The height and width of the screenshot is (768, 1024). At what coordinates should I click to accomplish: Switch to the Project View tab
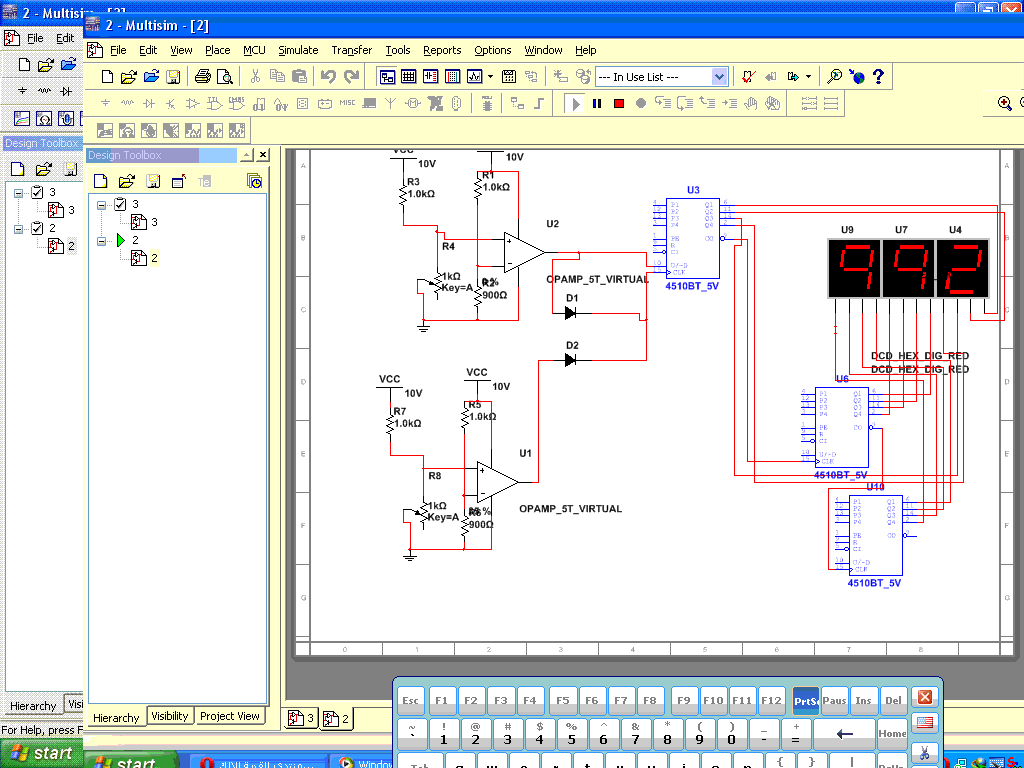230,716
